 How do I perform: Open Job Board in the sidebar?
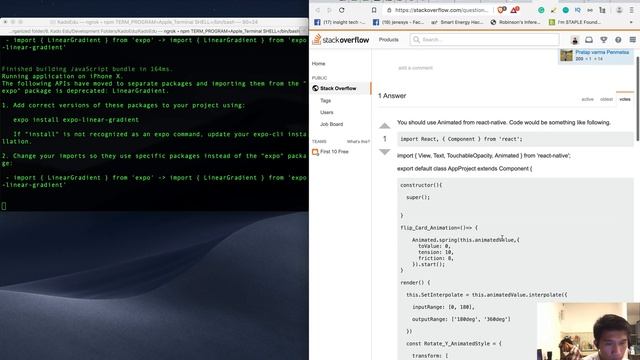[331, 124]
